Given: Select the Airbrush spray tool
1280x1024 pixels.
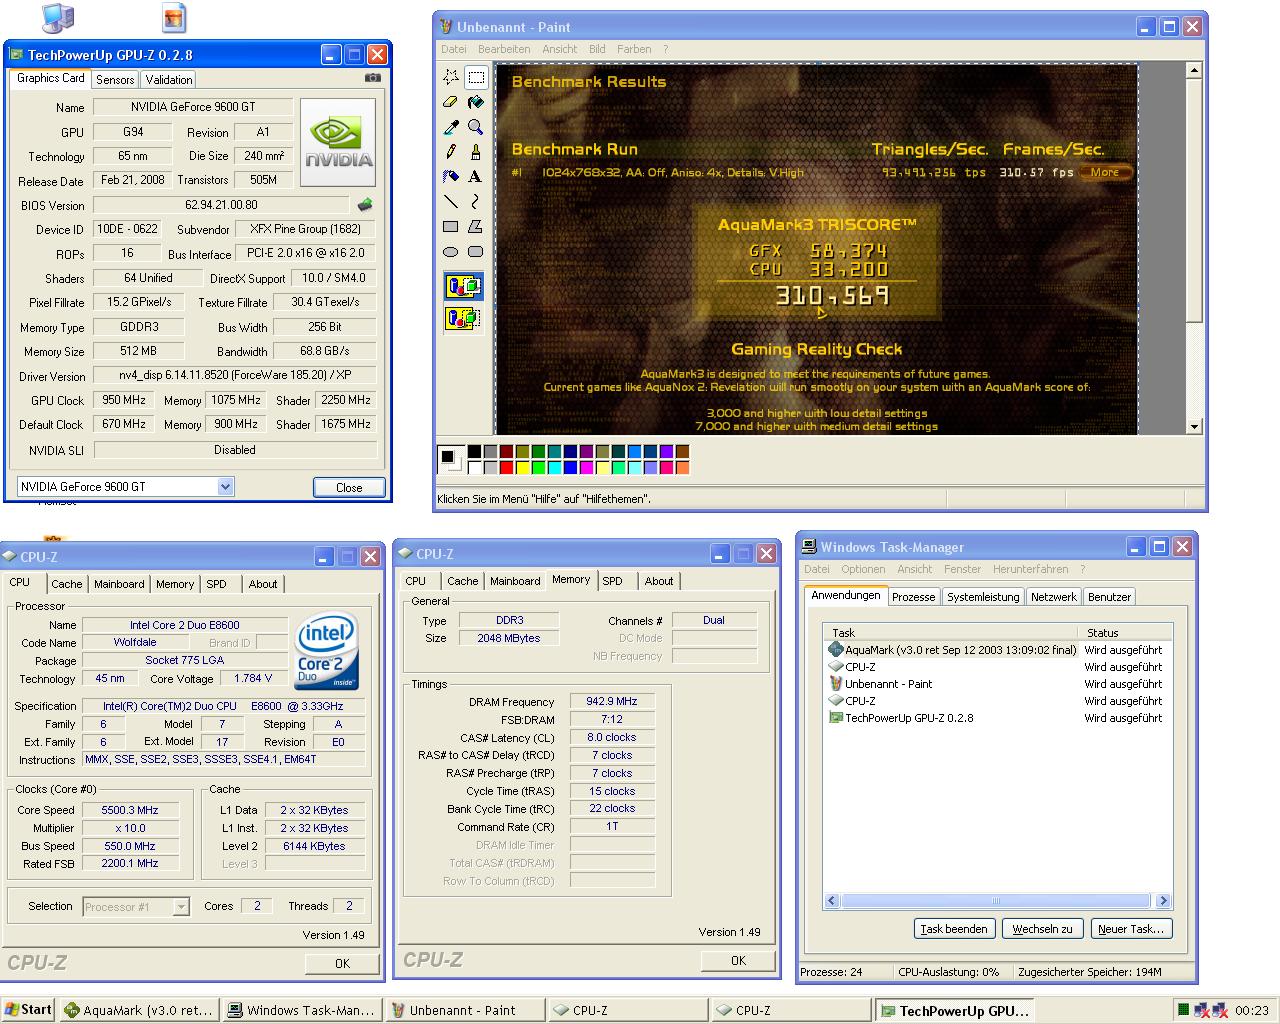Looking at the screenshot, I should point(451,177).
